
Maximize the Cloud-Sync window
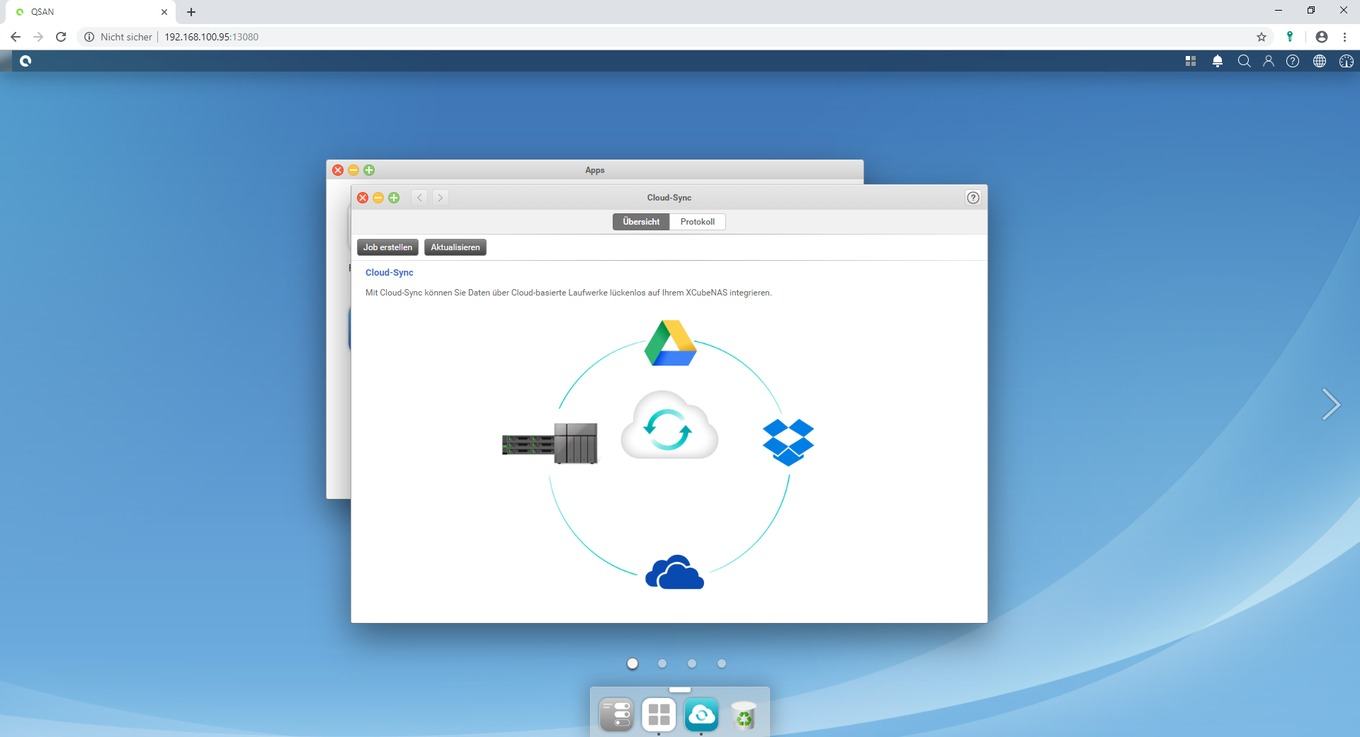[394, 197]
